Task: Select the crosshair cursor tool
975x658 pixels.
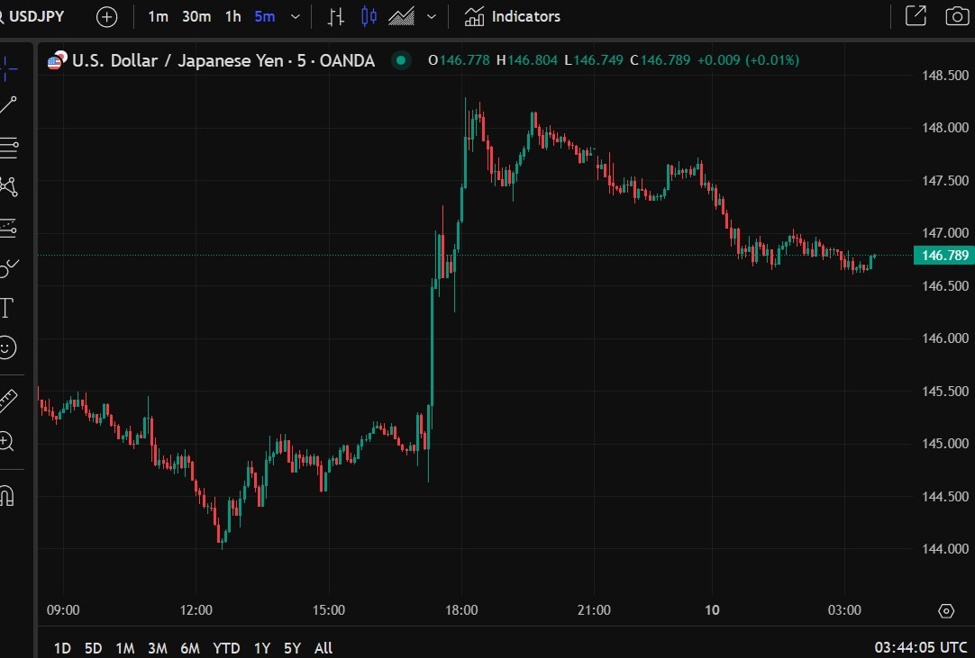Action: (x=8, y=68)
